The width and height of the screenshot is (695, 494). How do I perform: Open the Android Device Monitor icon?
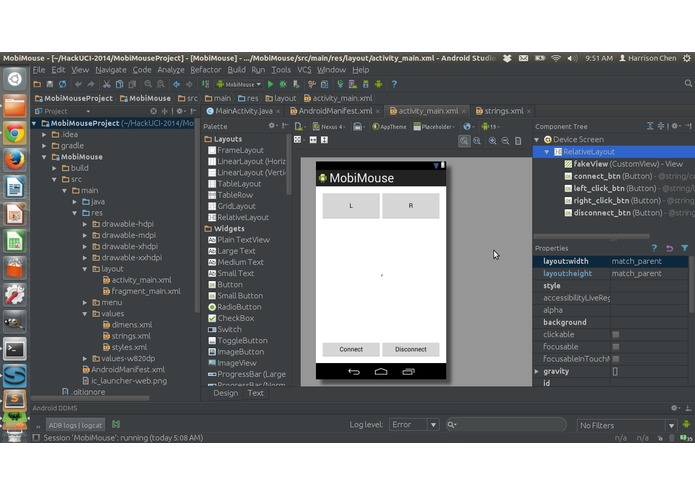coord(379,84)
